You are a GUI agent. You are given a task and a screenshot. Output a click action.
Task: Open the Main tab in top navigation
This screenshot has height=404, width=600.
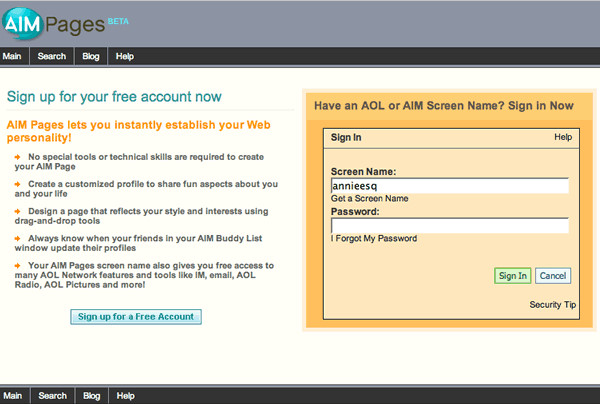click(x=12, y=56)
